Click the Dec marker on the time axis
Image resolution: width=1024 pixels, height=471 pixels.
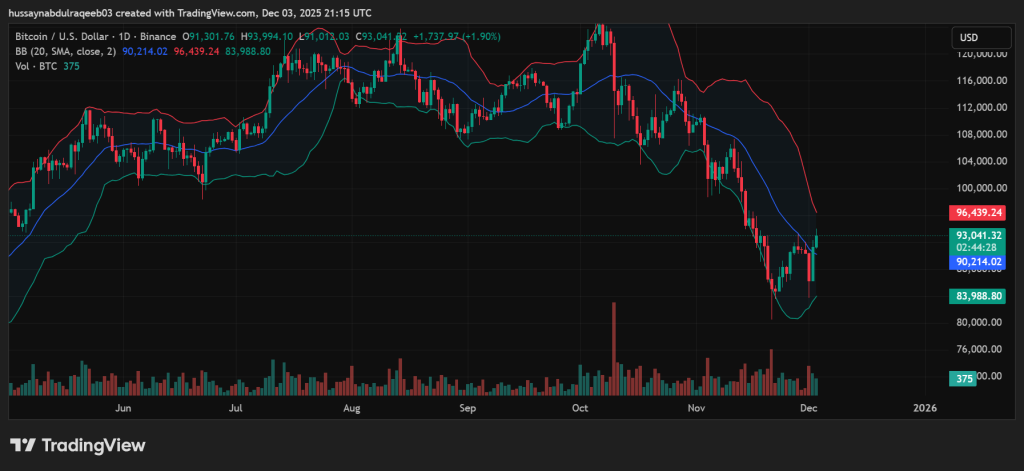tap(809, 408)
